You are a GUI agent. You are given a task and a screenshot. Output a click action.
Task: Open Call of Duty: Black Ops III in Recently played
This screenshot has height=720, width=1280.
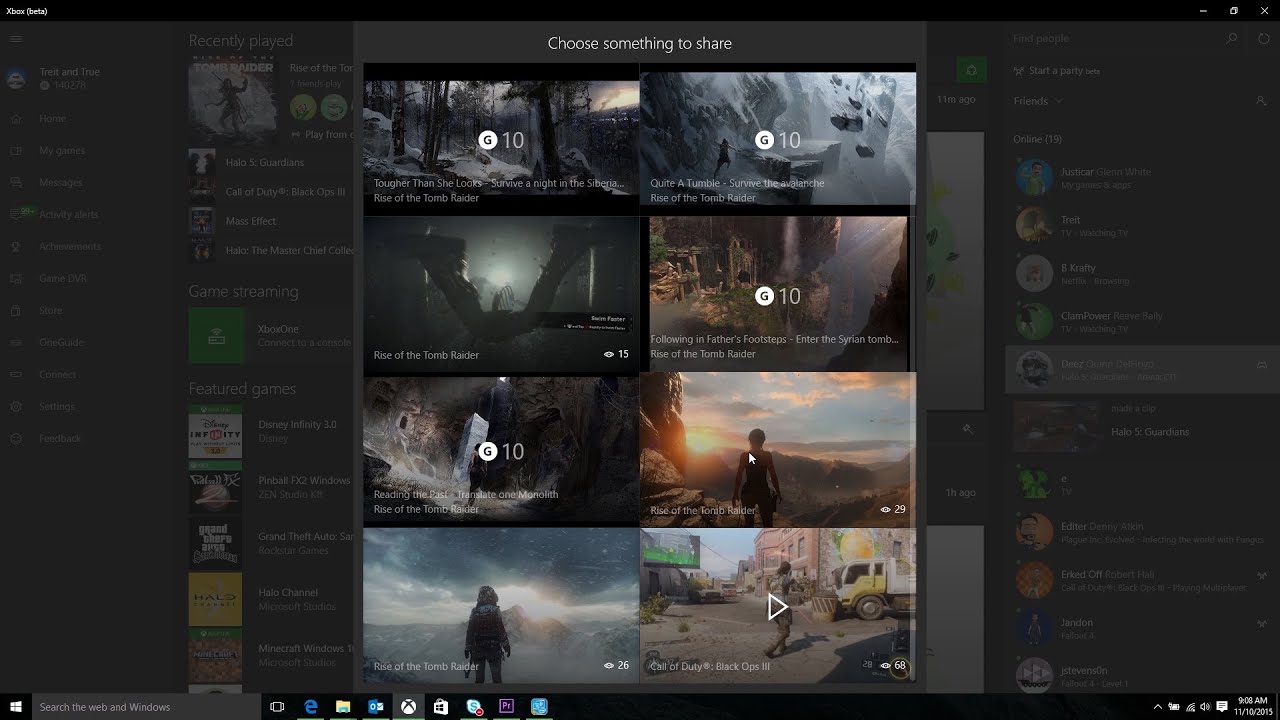(x=270, y=192)
